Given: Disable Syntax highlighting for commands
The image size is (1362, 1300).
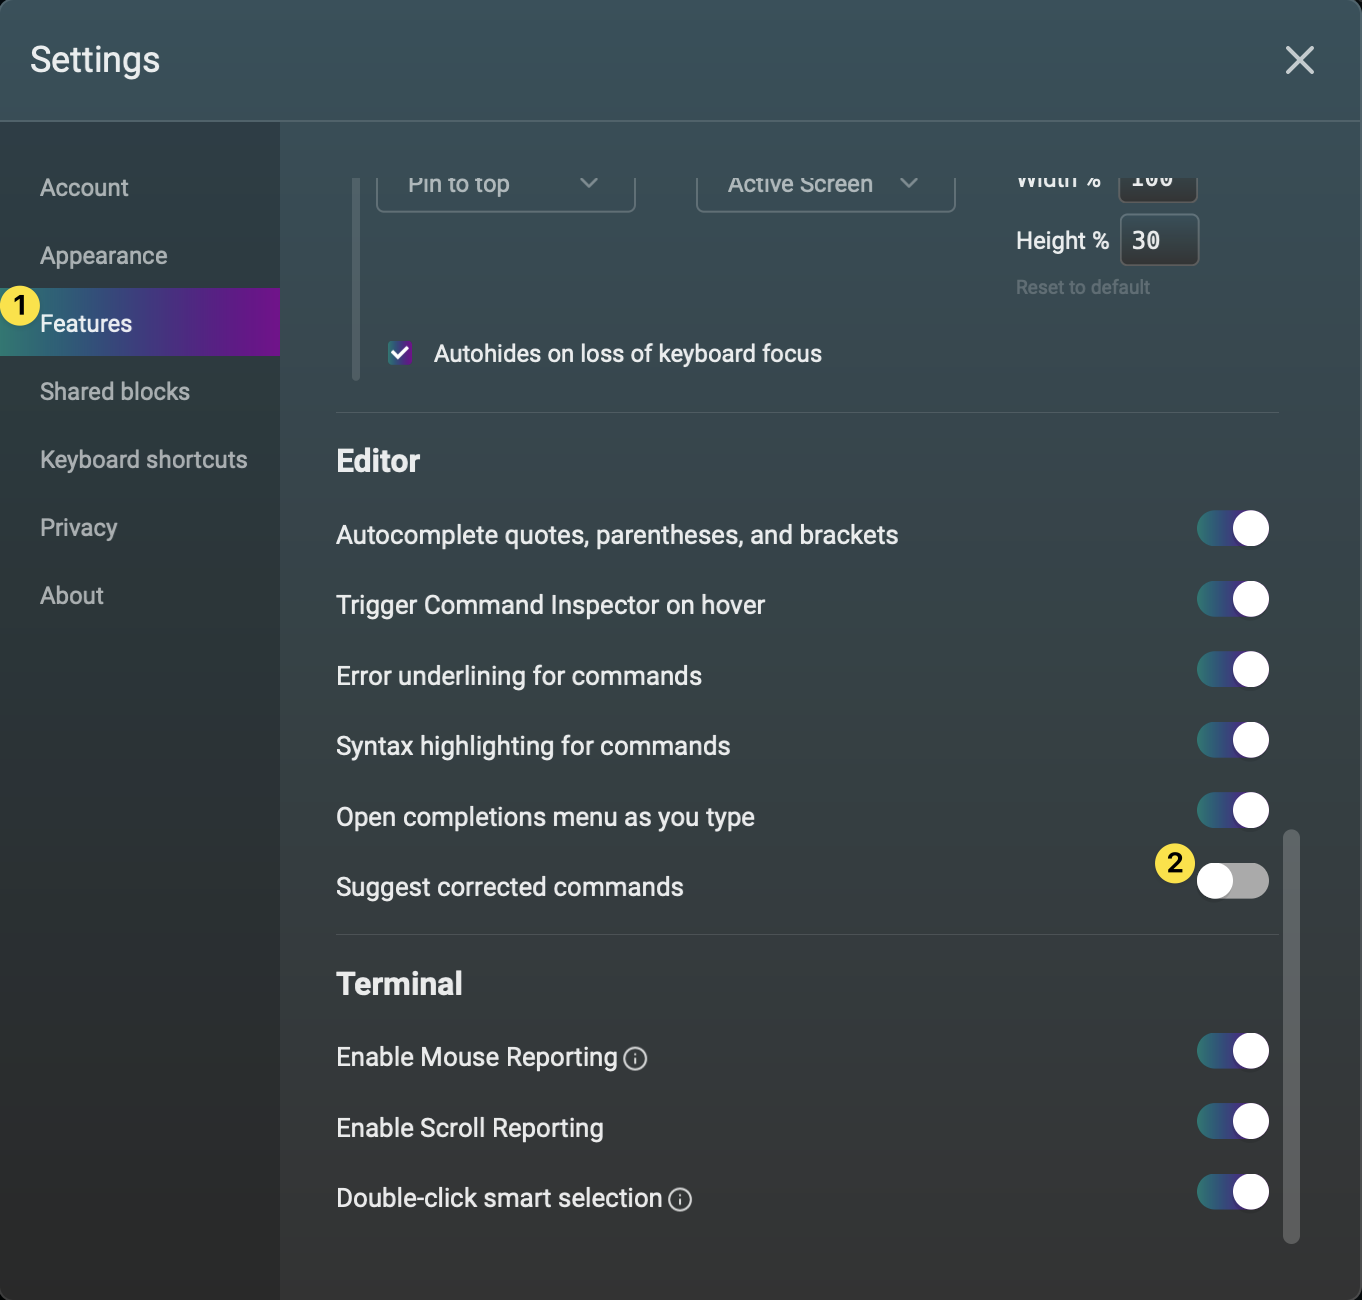Looking at the screenshot, I should point(1232,740).
